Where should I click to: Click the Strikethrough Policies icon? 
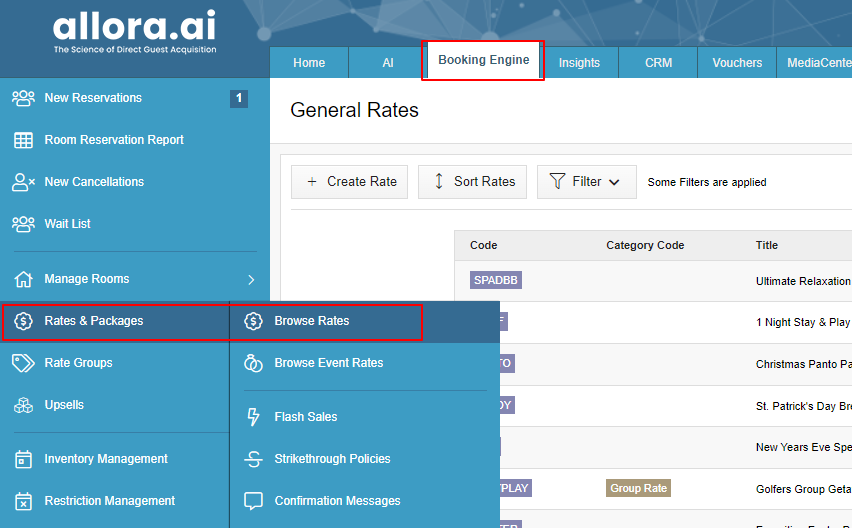tap(253, 459)
